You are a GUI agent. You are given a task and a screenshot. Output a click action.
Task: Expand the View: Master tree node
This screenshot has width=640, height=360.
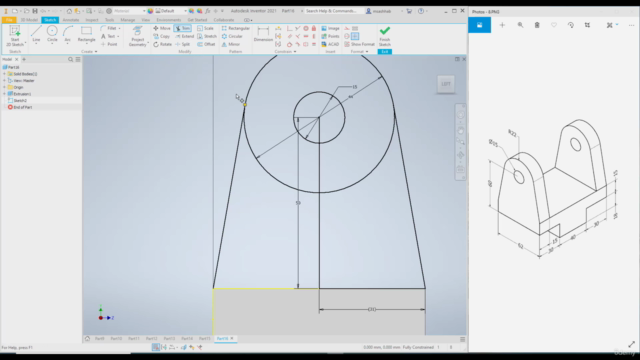4,80
